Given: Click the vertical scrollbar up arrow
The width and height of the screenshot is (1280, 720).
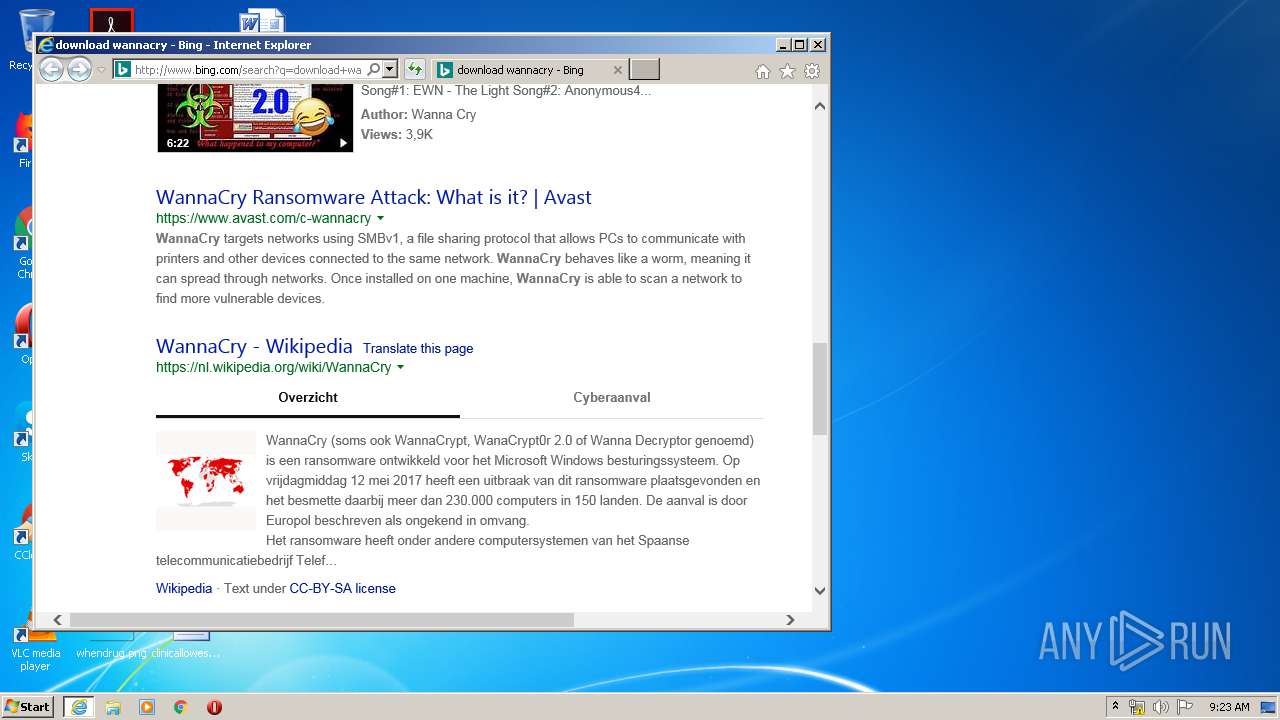Looking at the screenshot, I should point(820,105).
